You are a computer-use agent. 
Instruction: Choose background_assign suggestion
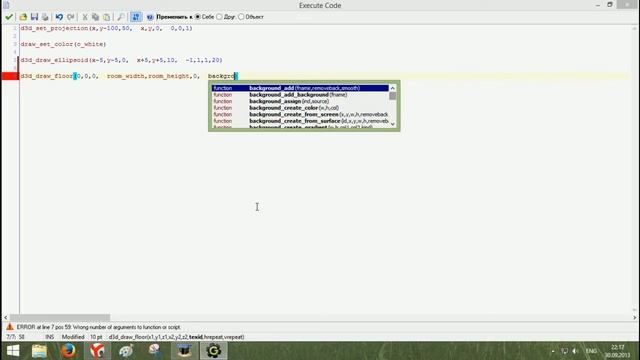[x=300, y=101]
